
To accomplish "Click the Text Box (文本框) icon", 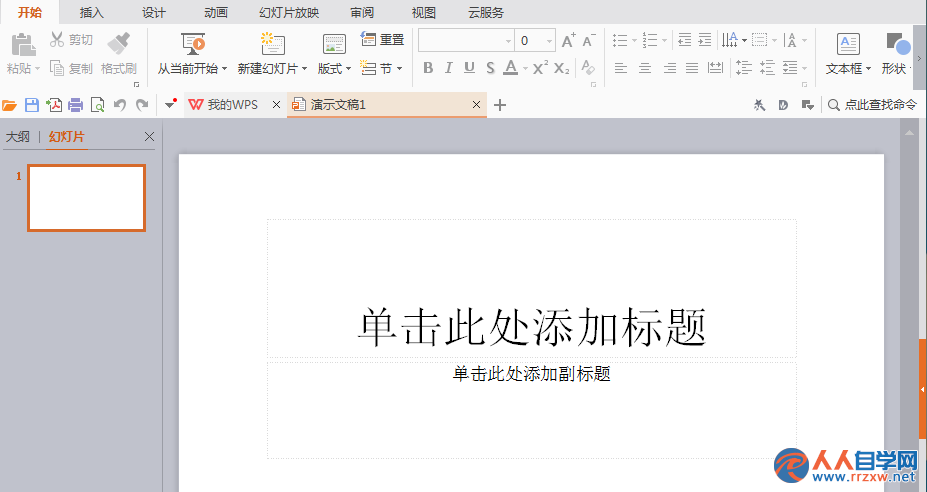I will pyautogui.click(x=848, y=44).
